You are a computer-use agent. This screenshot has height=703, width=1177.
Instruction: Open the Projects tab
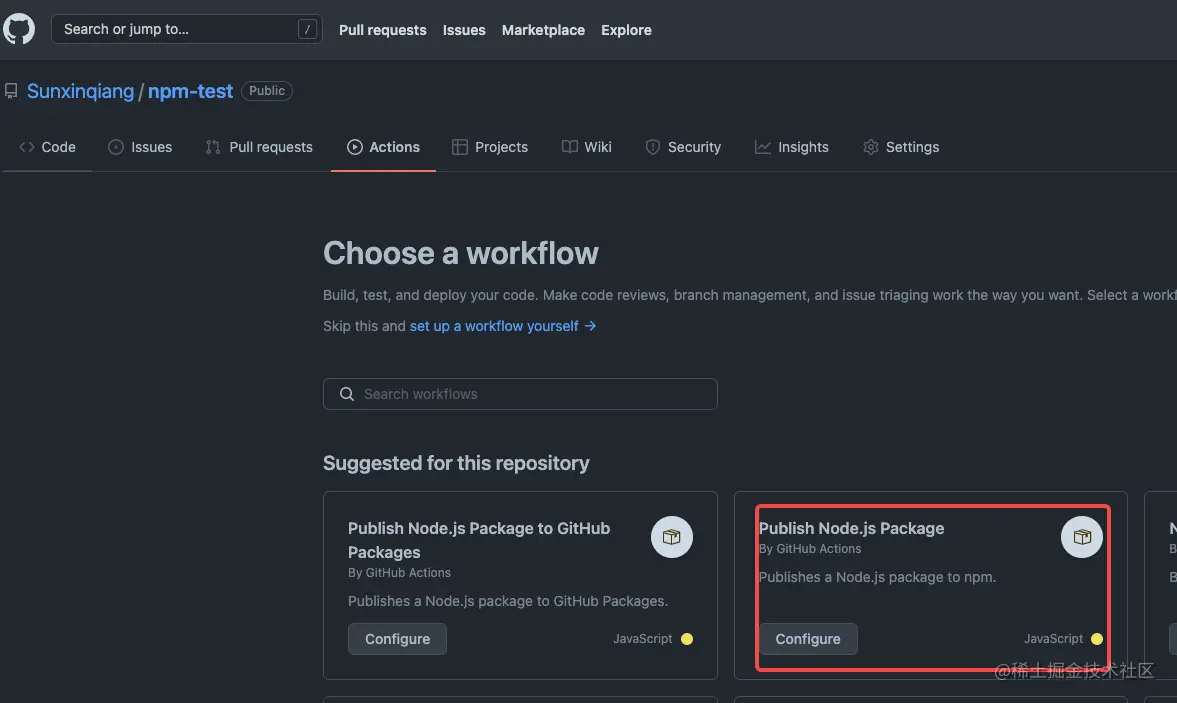coord(490,147)
